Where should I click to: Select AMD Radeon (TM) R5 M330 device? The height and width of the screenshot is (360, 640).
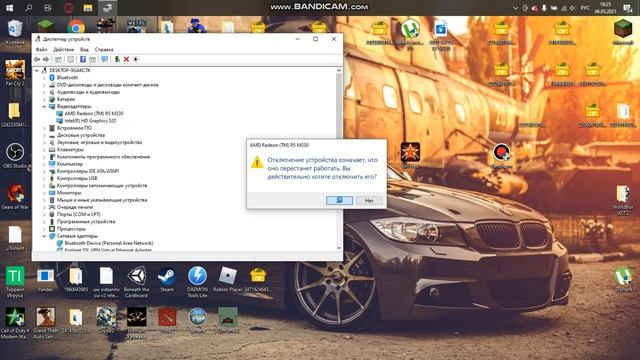click(93, 113)
